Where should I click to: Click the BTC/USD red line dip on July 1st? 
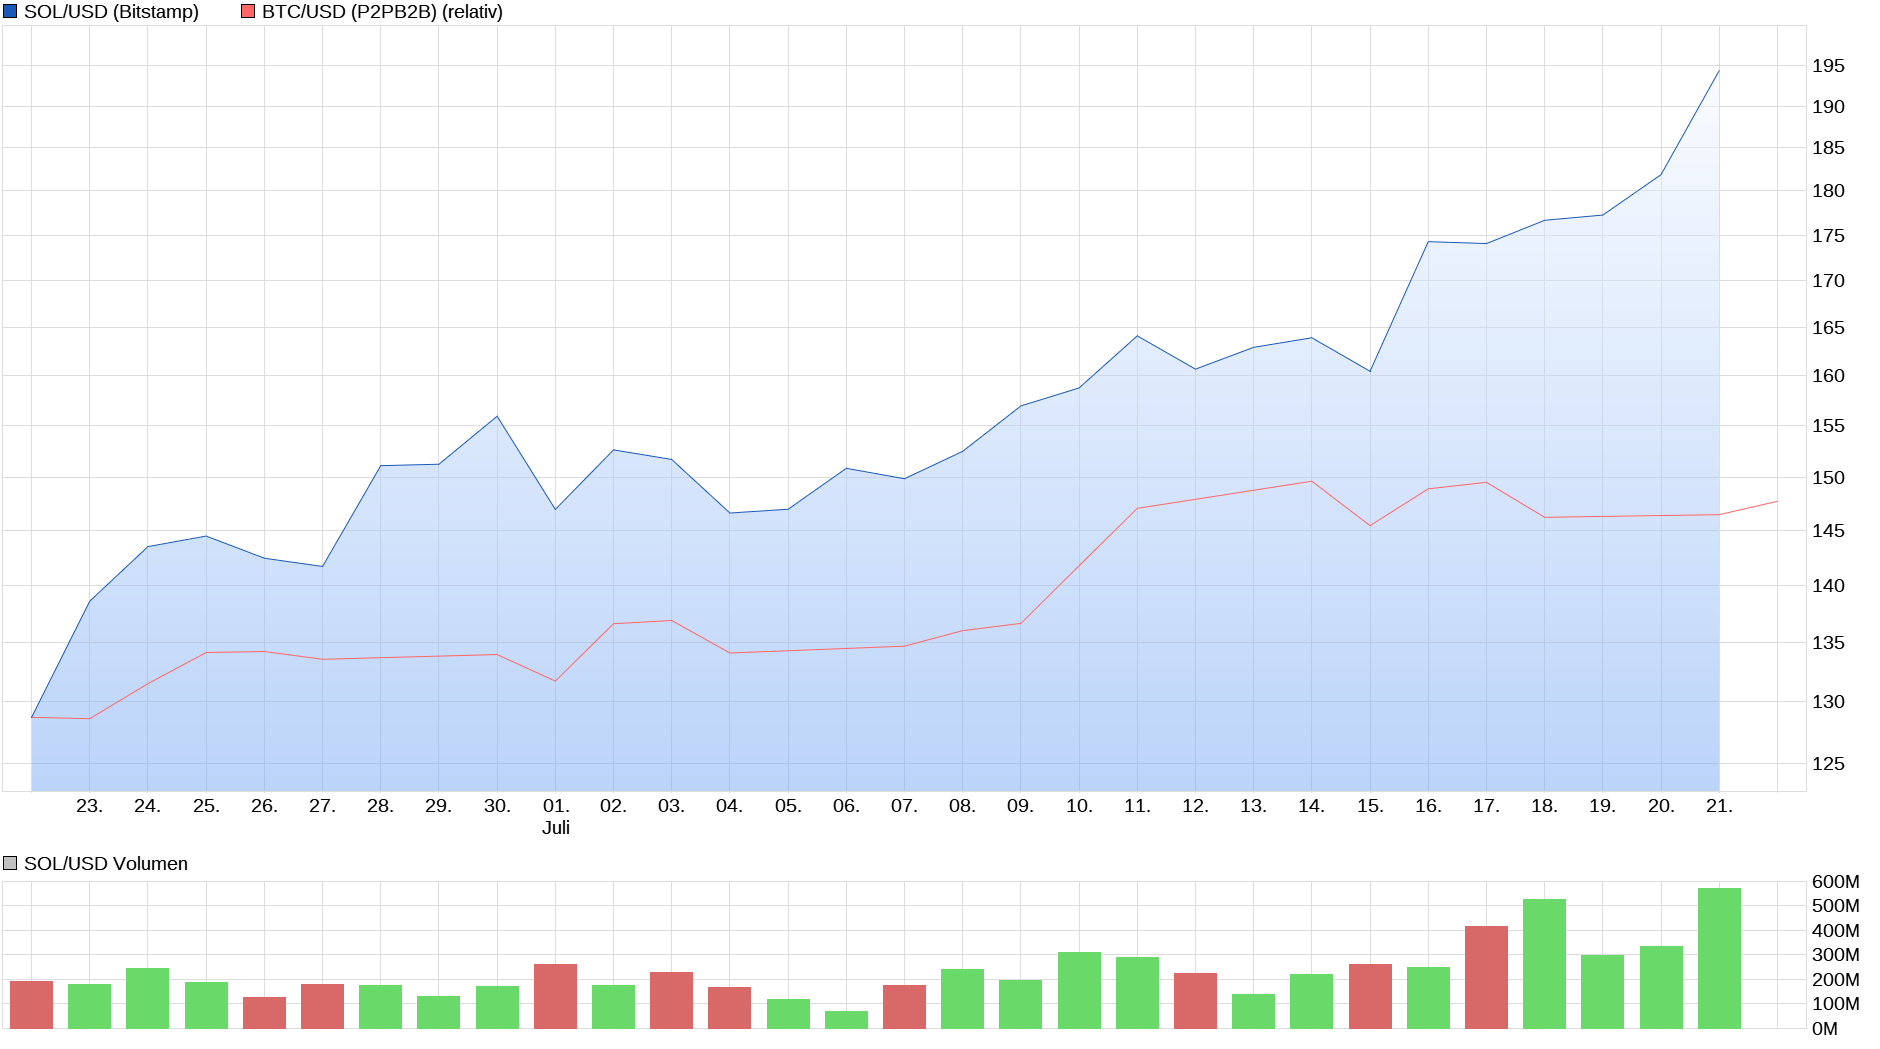tap(555, 681)
